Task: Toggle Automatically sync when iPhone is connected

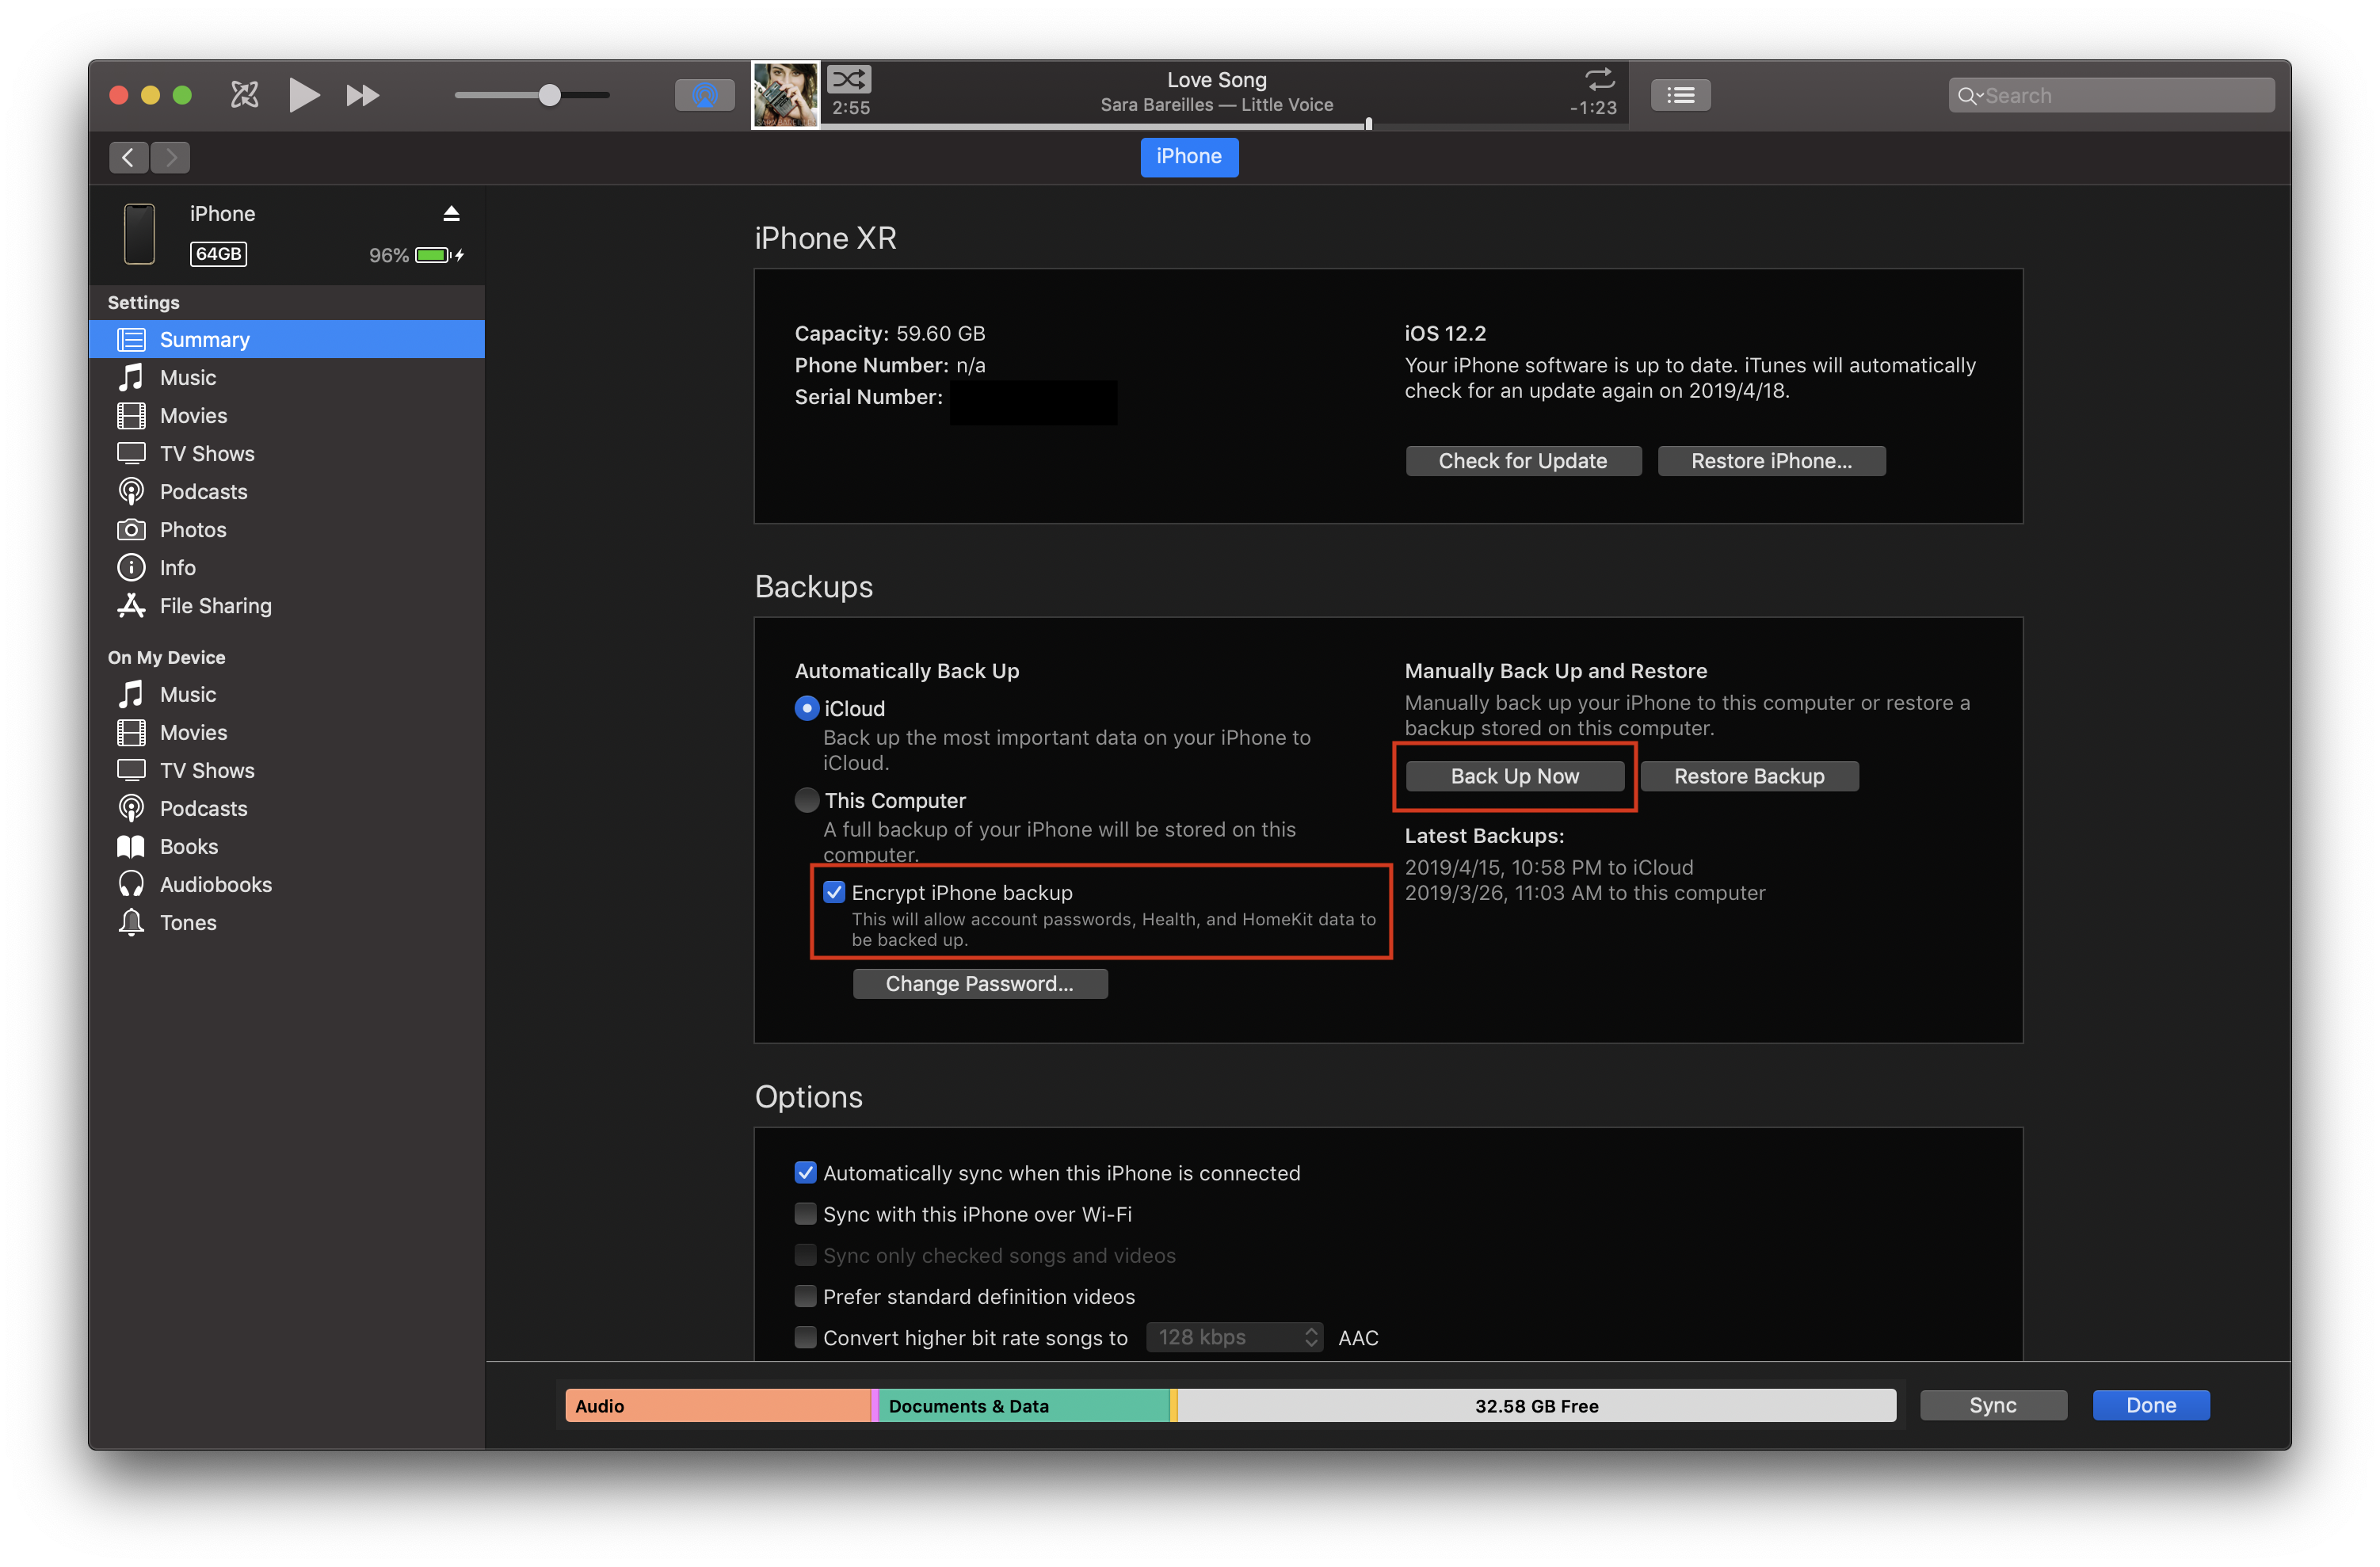Action: pos(805,1172)
